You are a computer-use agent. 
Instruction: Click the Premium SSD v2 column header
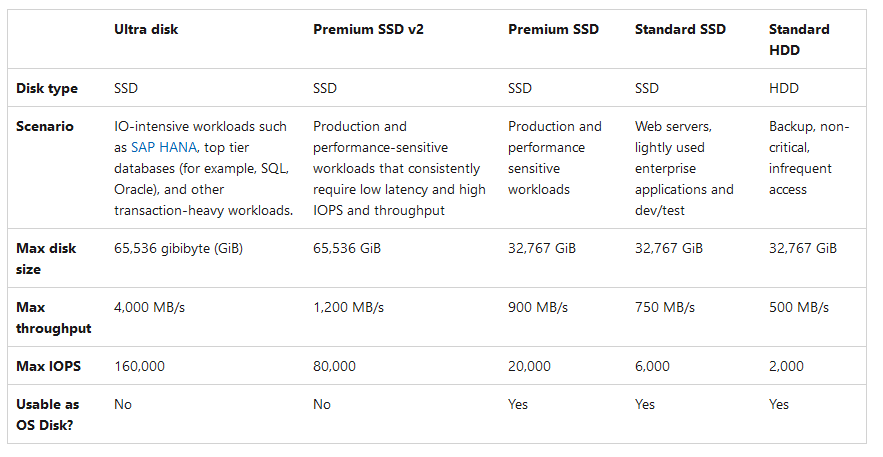[368, 29]
